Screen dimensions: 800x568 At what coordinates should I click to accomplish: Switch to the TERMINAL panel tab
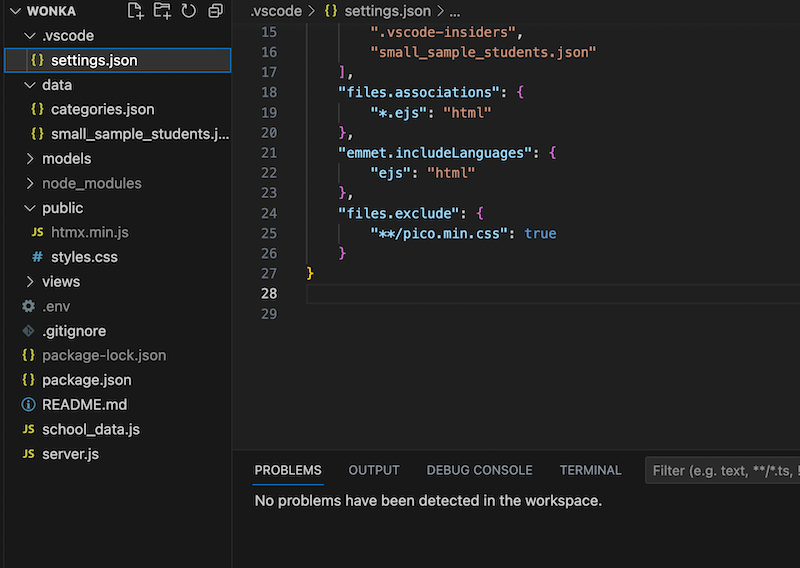(x=590, y=470)
